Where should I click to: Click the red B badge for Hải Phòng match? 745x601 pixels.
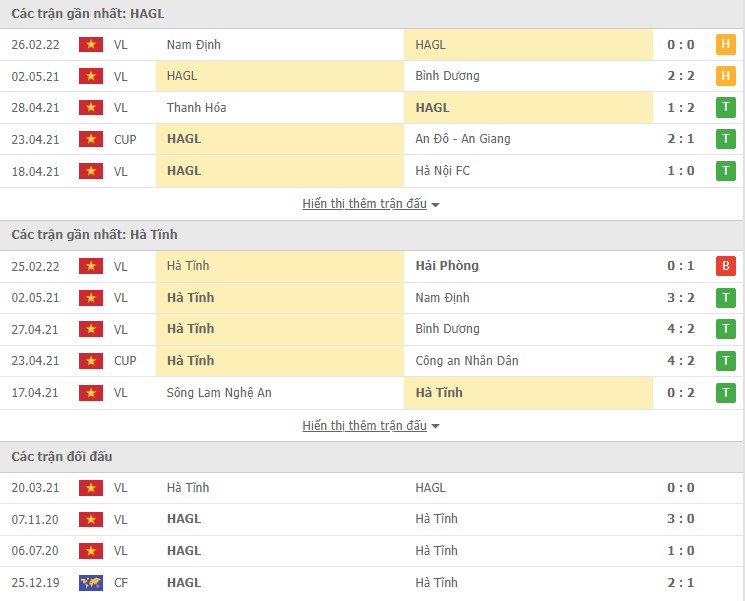pos(725,266)
